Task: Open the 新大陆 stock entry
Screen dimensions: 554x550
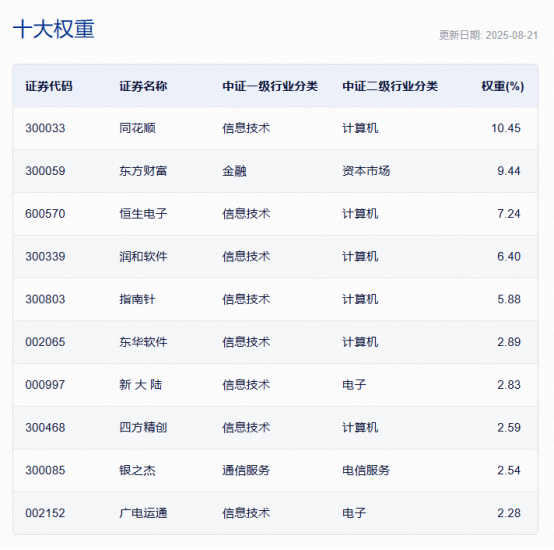Action: click(141, 385)
